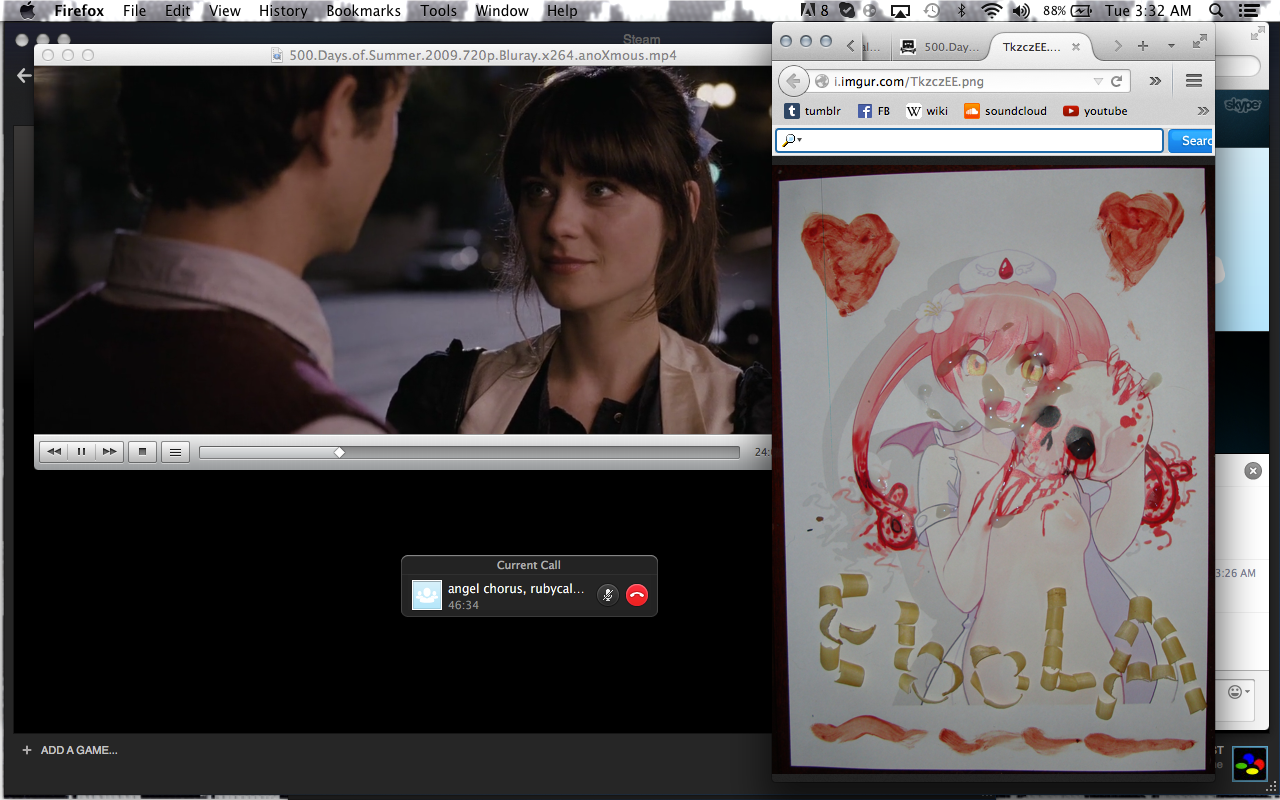Viewport: 1280px width, 800px height.
Task: Fast-forward the VLC video
Action: tap(109, 452)
